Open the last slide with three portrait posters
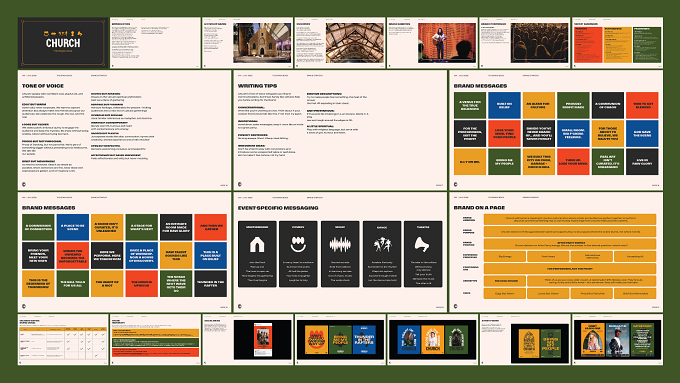The height and width of the screenshot is (383, 680). [x=617, y=339]
